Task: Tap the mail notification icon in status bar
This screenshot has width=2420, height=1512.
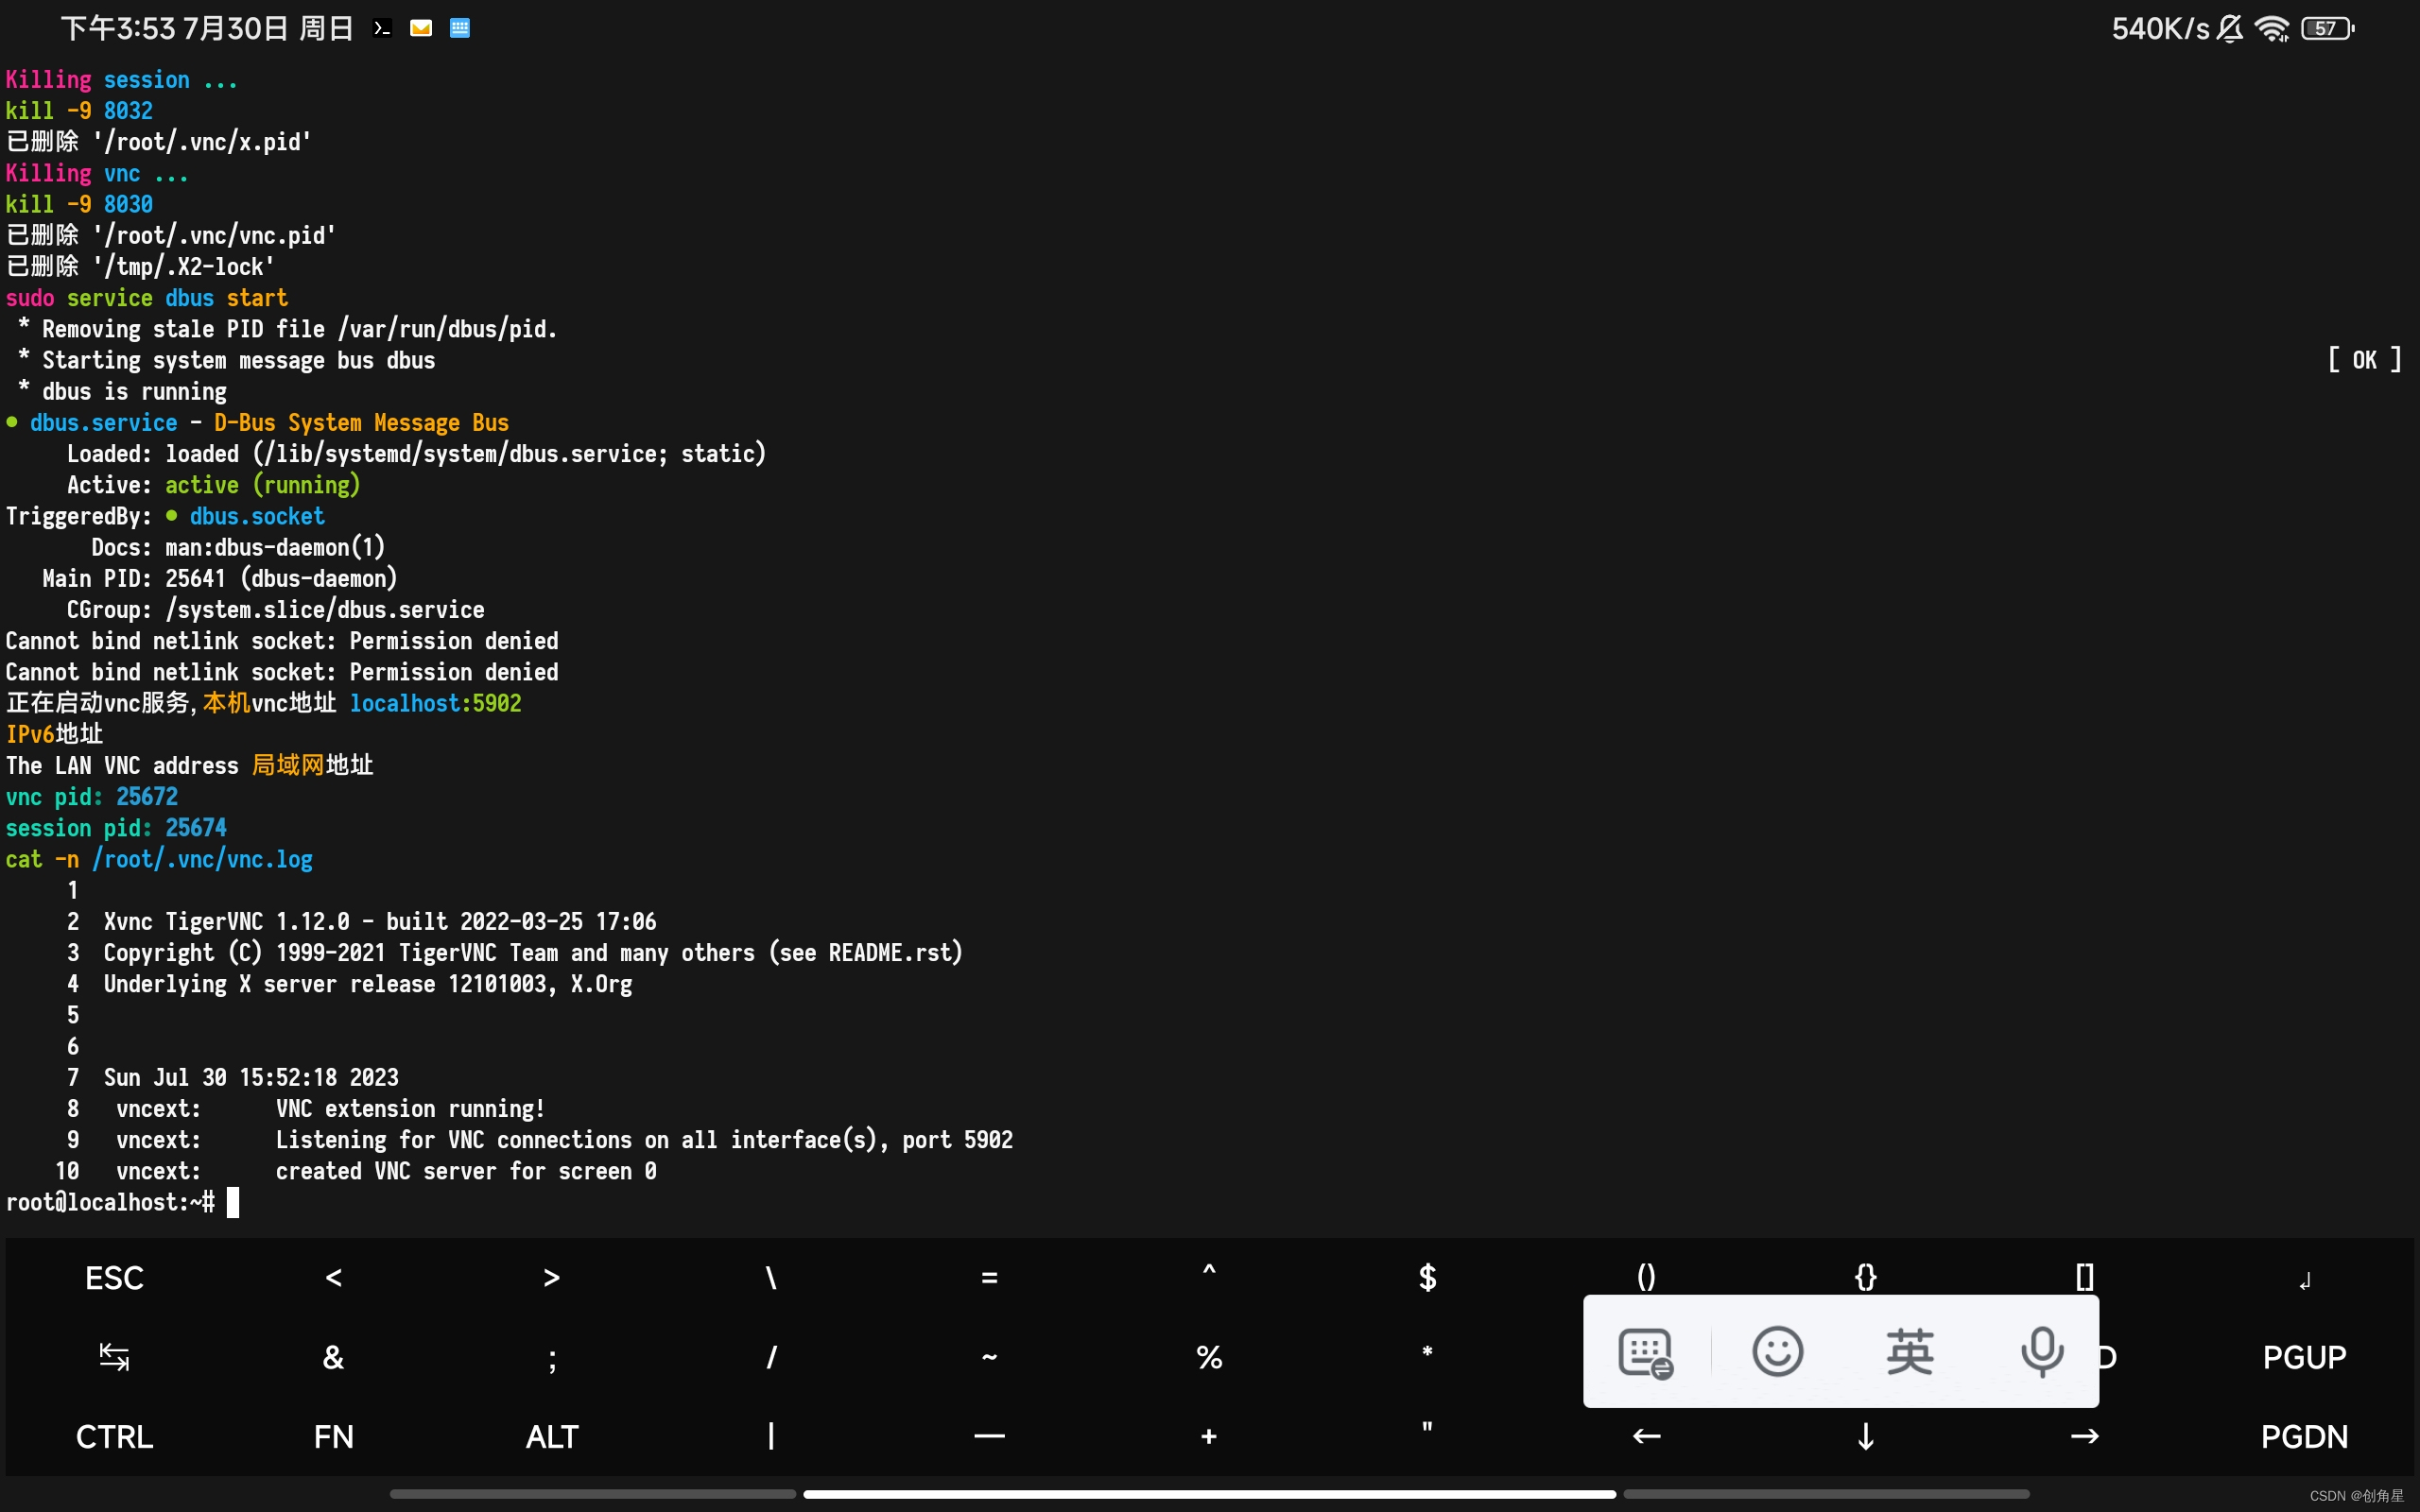Action: pos(421,28)
